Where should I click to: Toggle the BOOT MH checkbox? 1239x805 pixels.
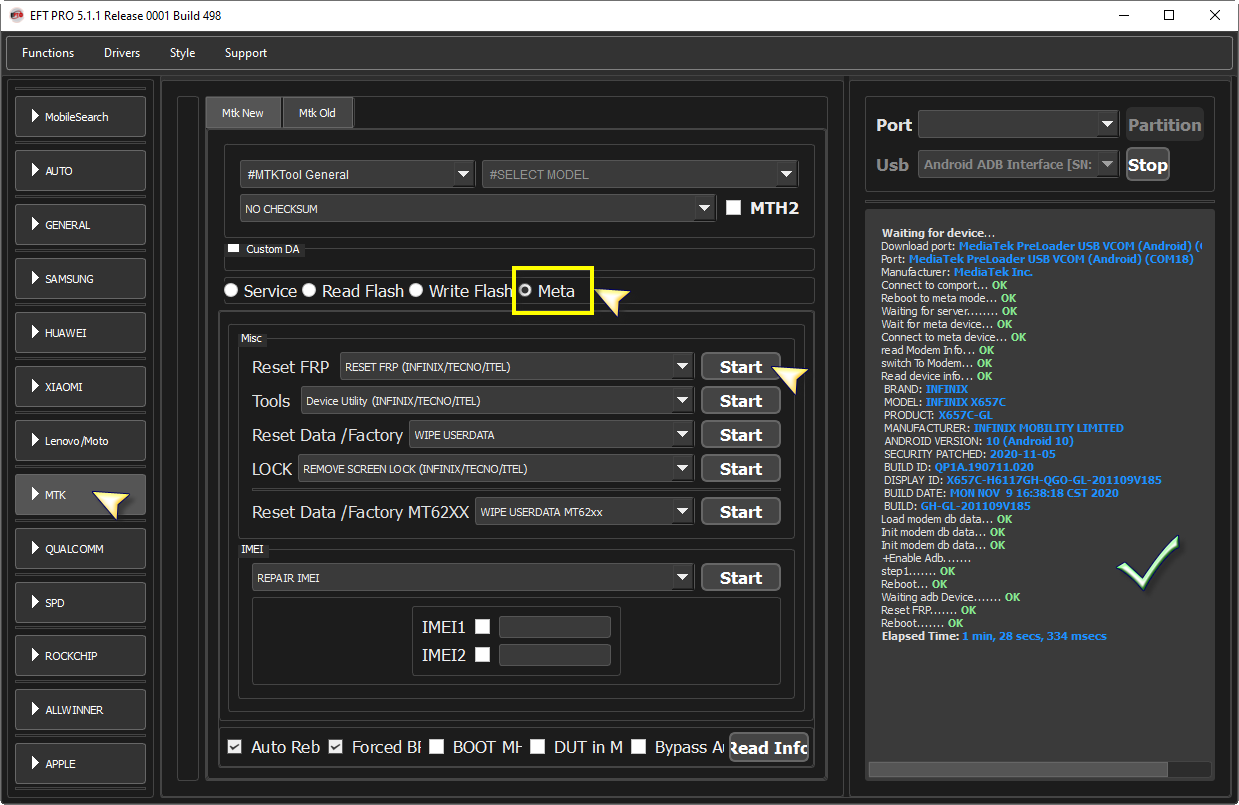[437, 747]
